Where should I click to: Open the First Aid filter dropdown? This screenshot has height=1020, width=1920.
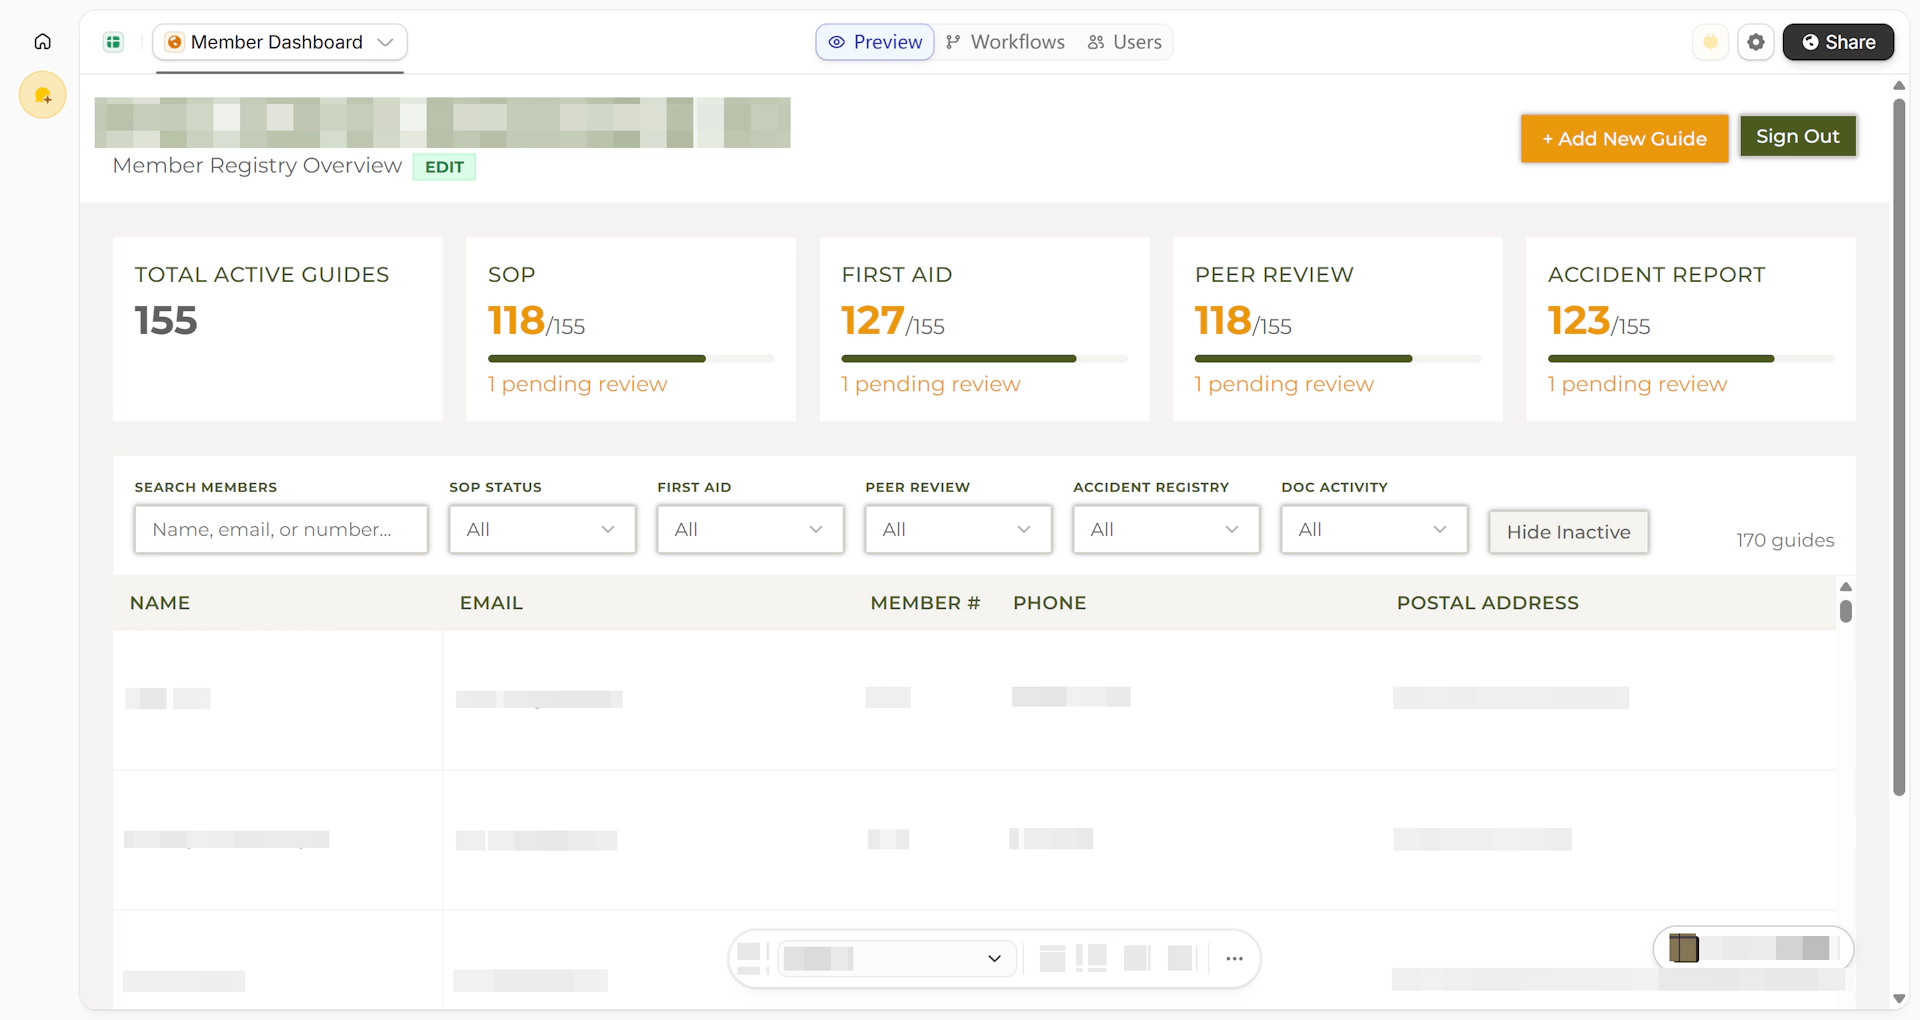750,529
